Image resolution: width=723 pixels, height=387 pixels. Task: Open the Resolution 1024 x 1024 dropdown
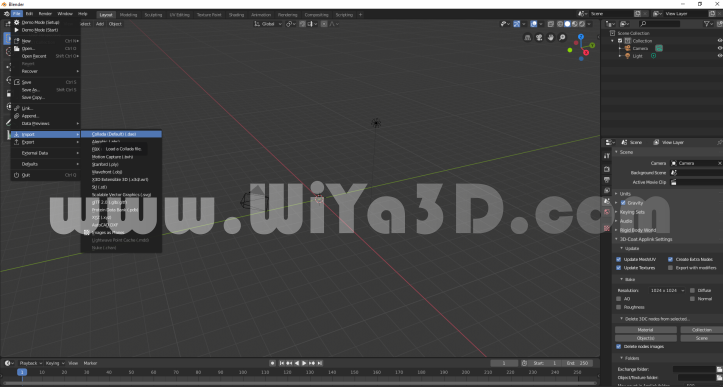coord(667,290)
